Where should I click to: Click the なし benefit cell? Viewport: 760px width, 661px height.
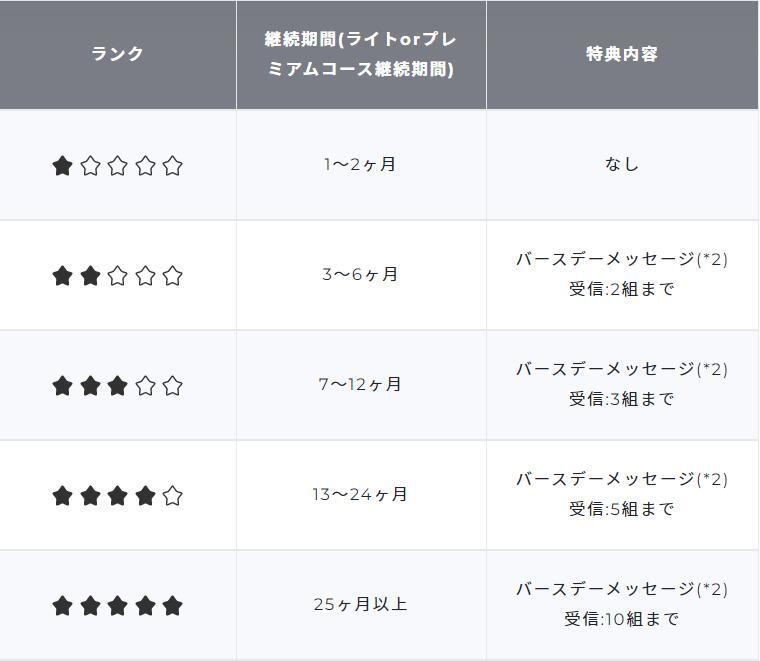[622, 165]
